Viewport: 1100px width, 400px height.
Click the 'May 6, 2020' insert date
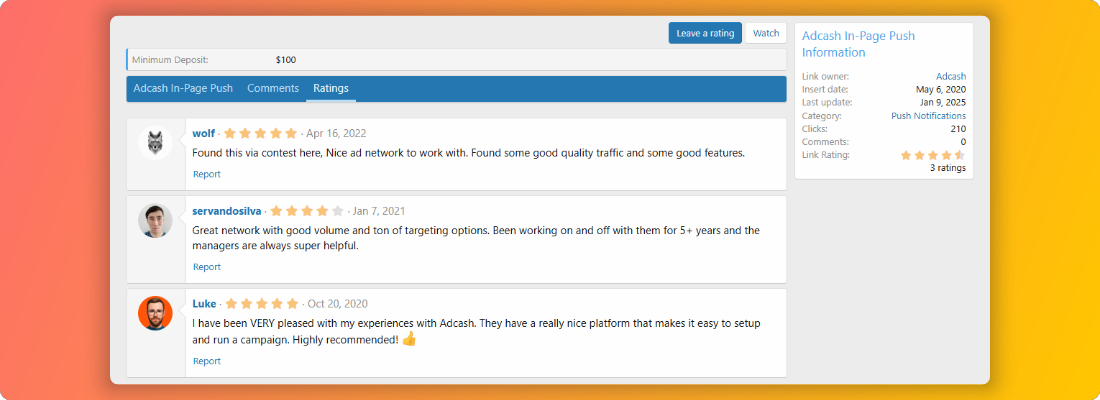[x=941, y=89]
